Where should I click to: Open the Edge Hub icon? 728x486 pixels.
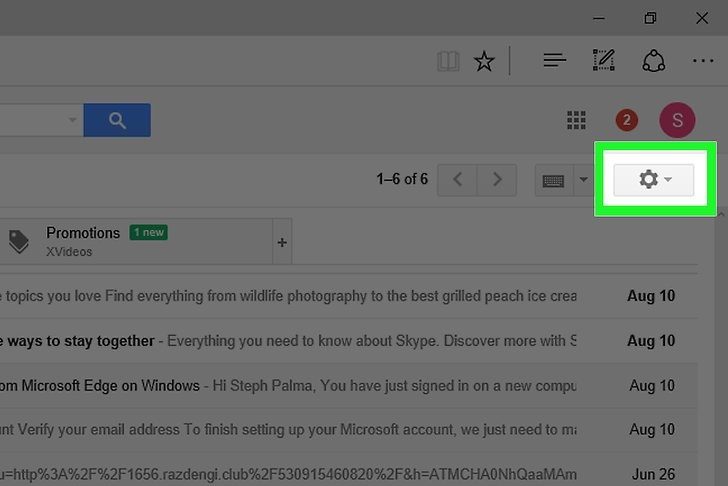[554, 62]
